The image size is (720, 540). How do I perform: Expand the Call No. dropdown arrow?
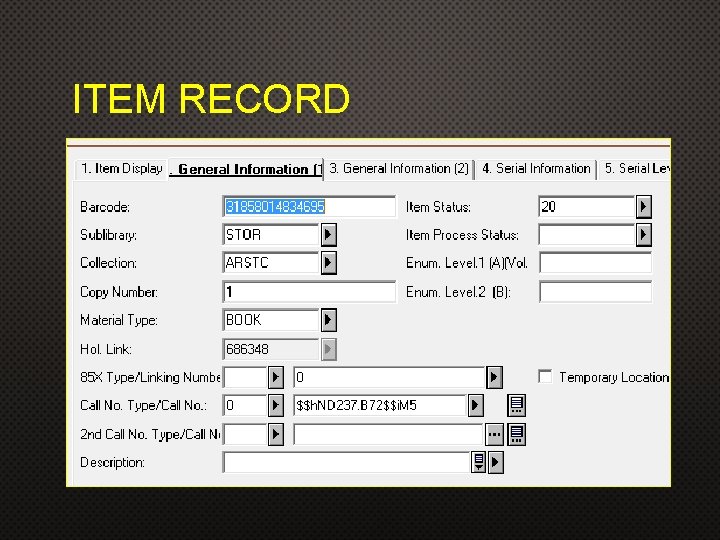476,405
